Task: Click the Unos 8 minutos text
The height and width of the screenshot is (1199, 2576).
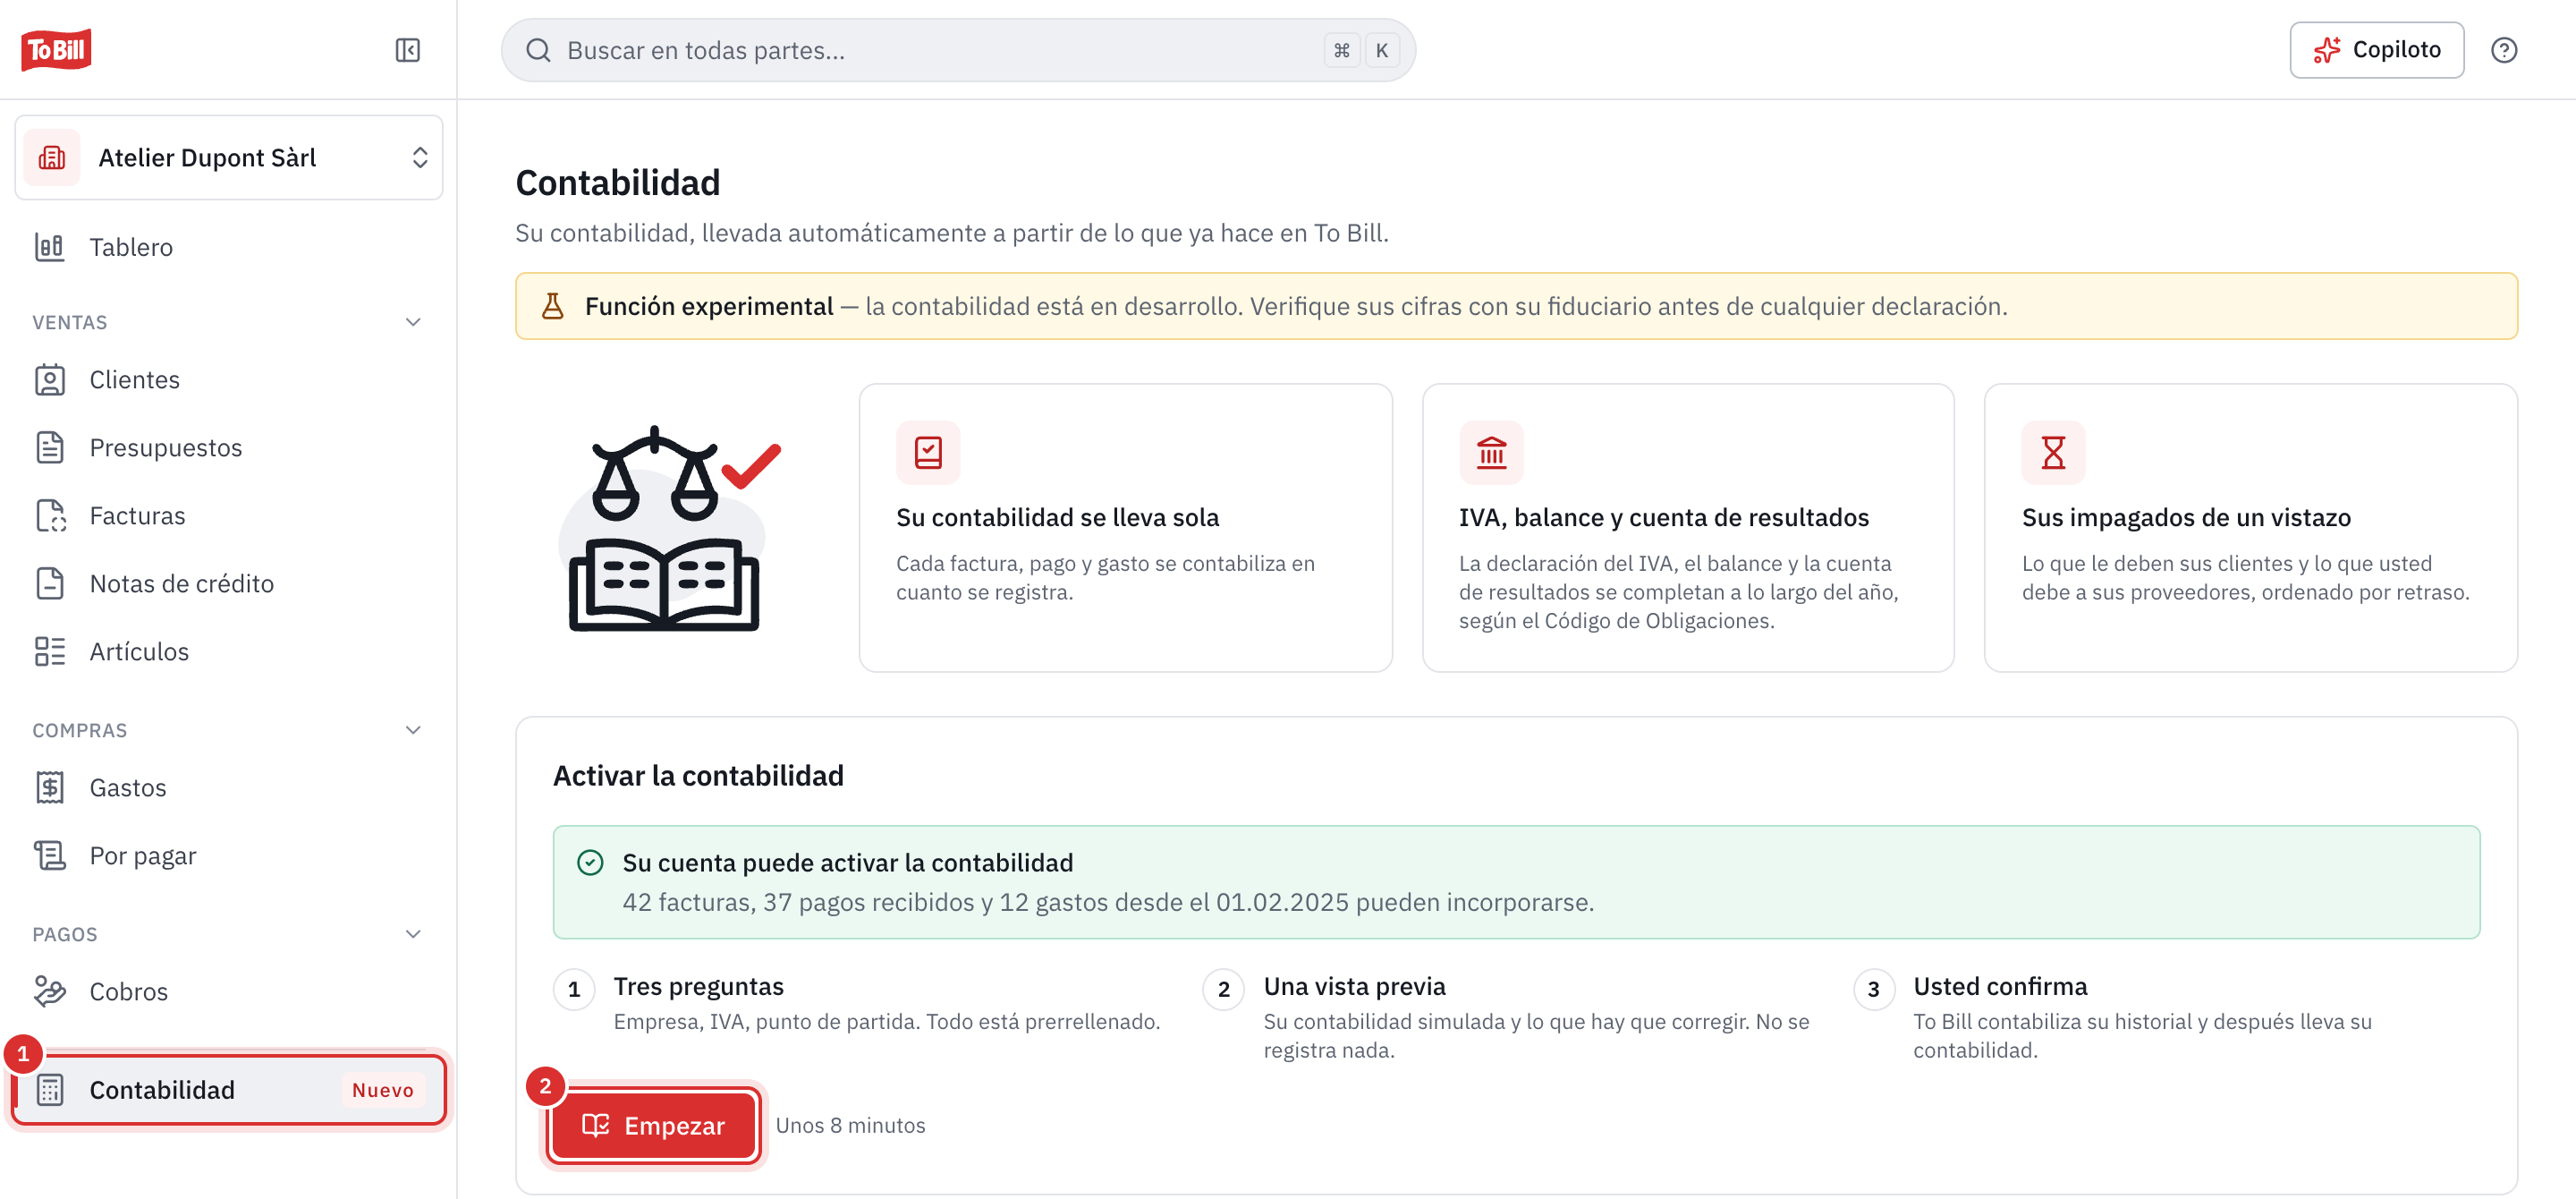Action: pyautogui.click(x=850, y=1126)
